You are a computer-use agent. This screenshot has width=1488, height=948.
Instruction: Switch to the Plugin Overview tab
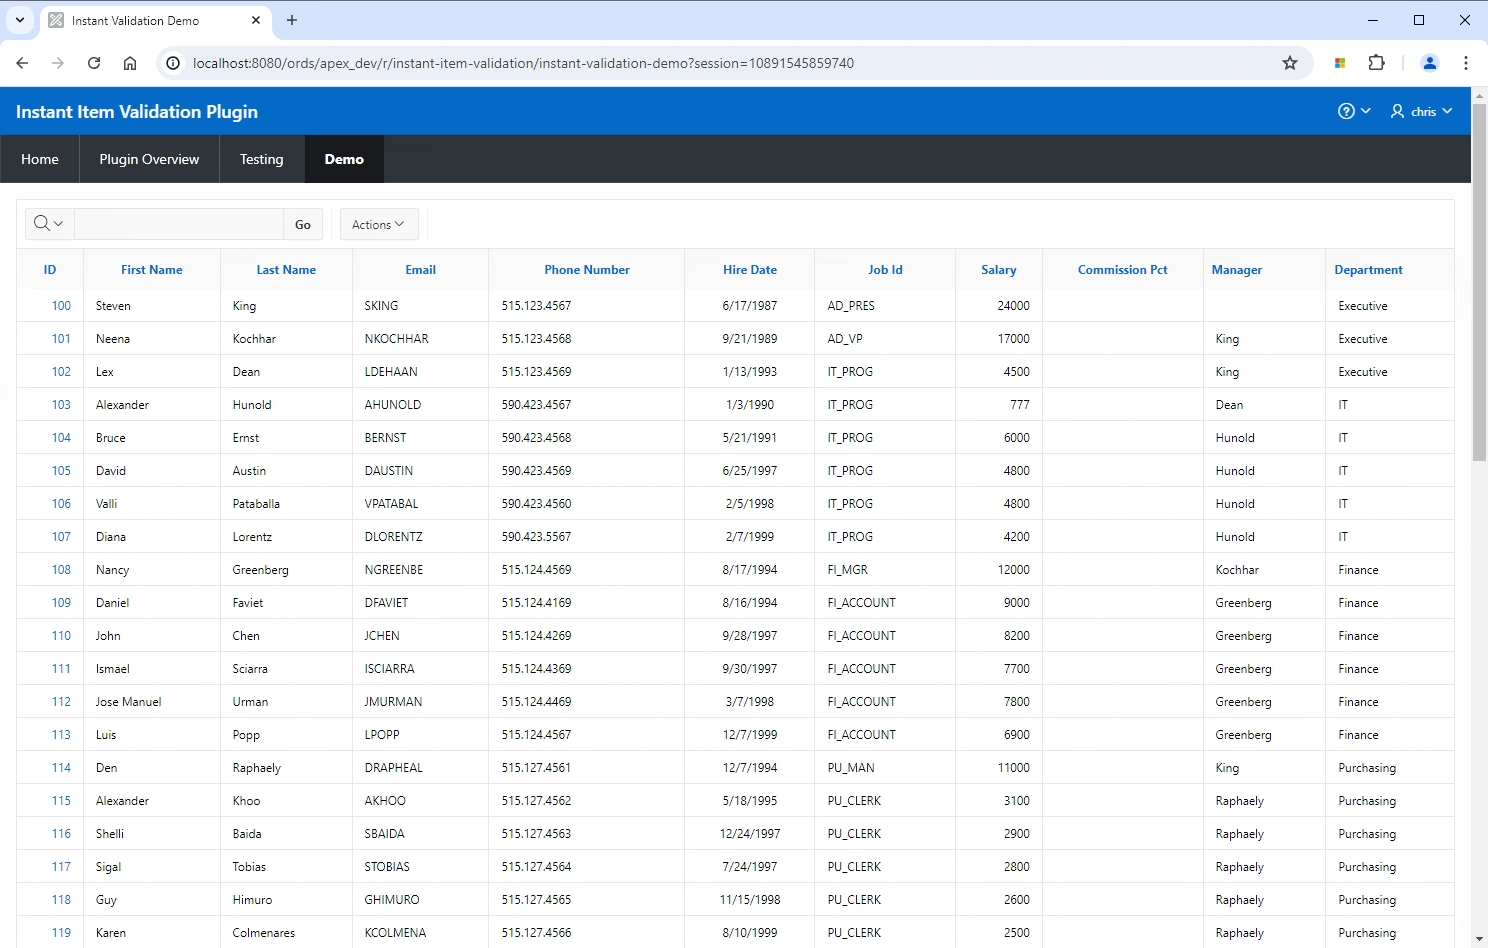click(x=149, y=159)
